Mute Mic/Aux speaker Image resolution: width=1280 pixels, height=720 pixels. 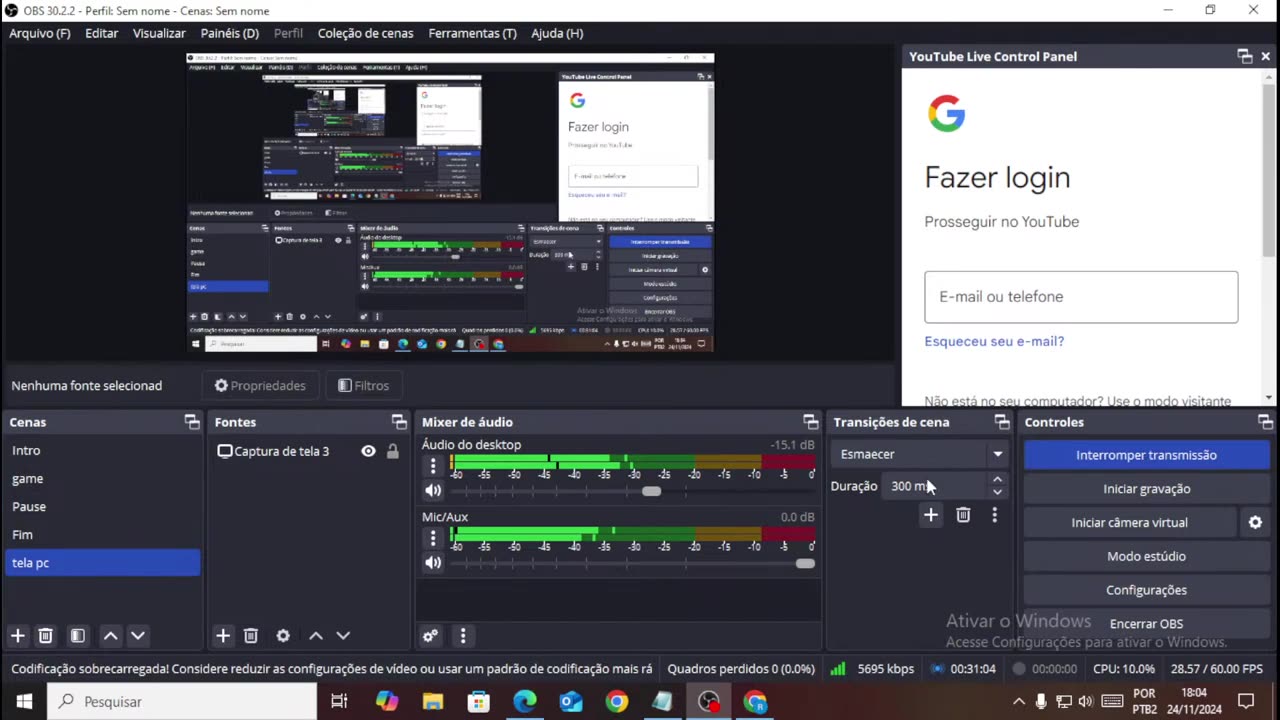[x=433, y=562]
